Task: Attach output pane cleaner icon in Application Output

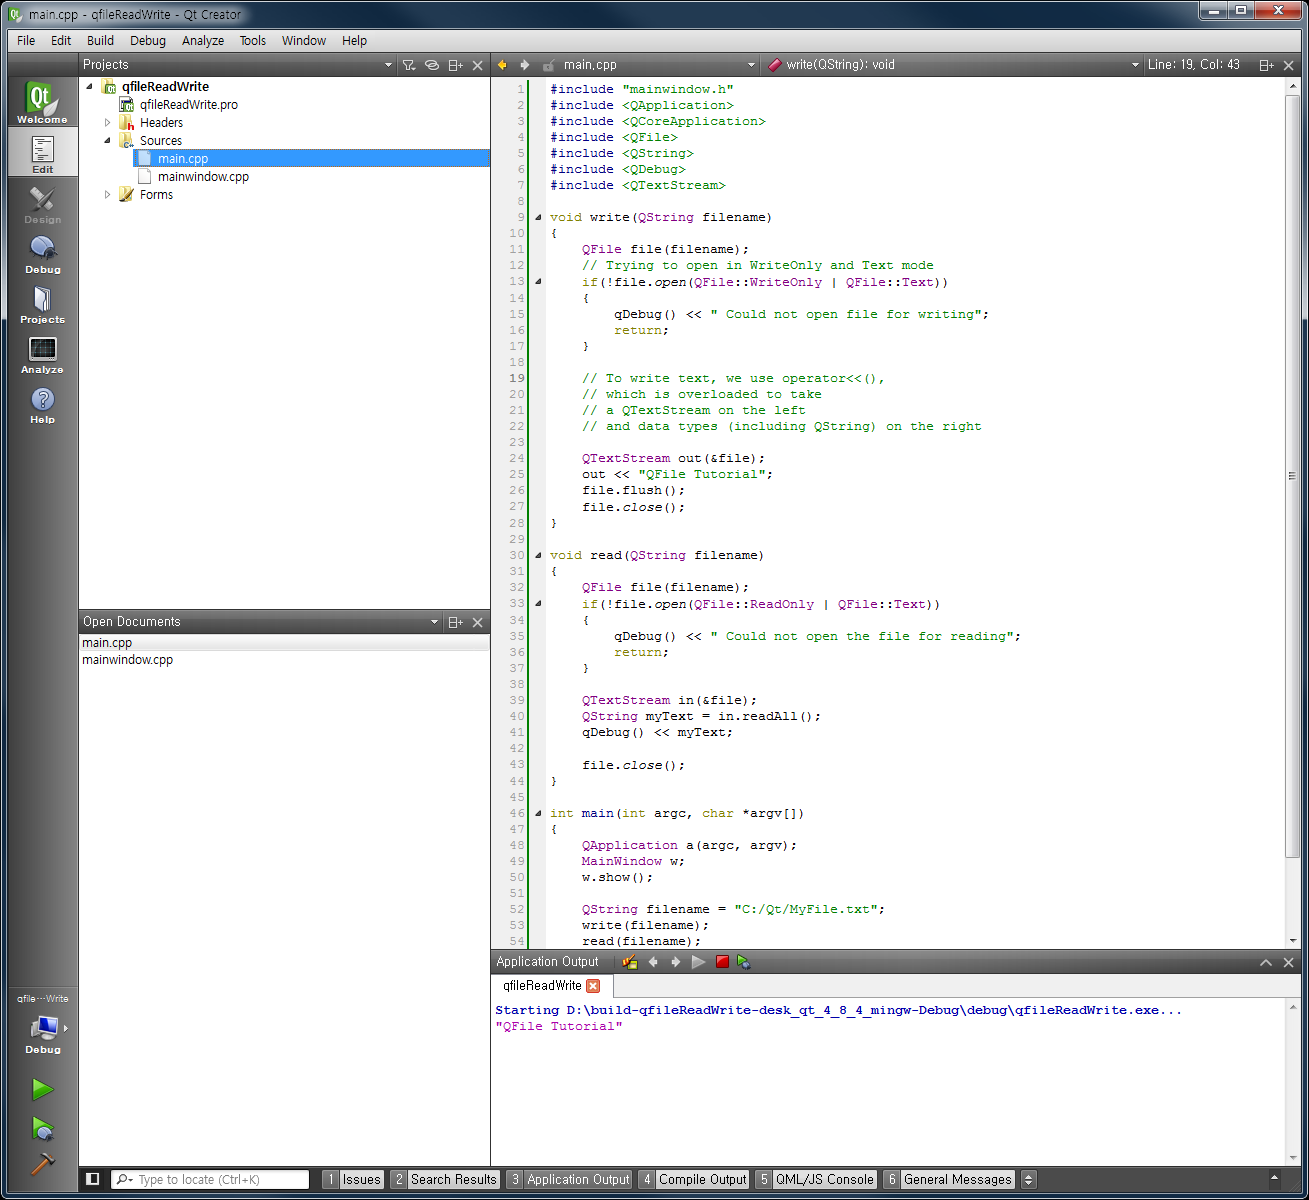Action: tap(630, 962)
